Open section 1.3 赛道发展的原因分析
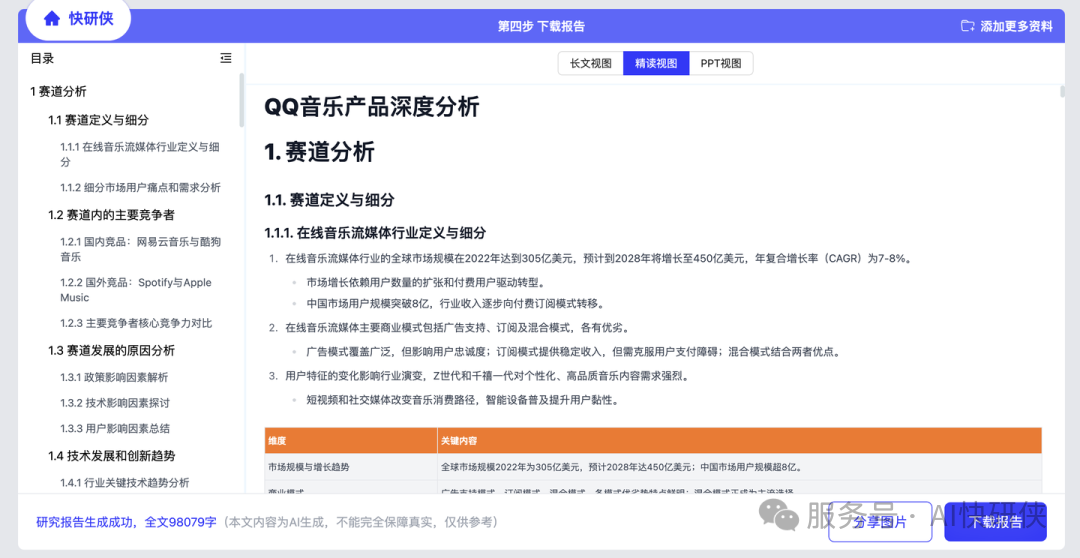The width and height of the screenshot is (1080, 558). 112,351
